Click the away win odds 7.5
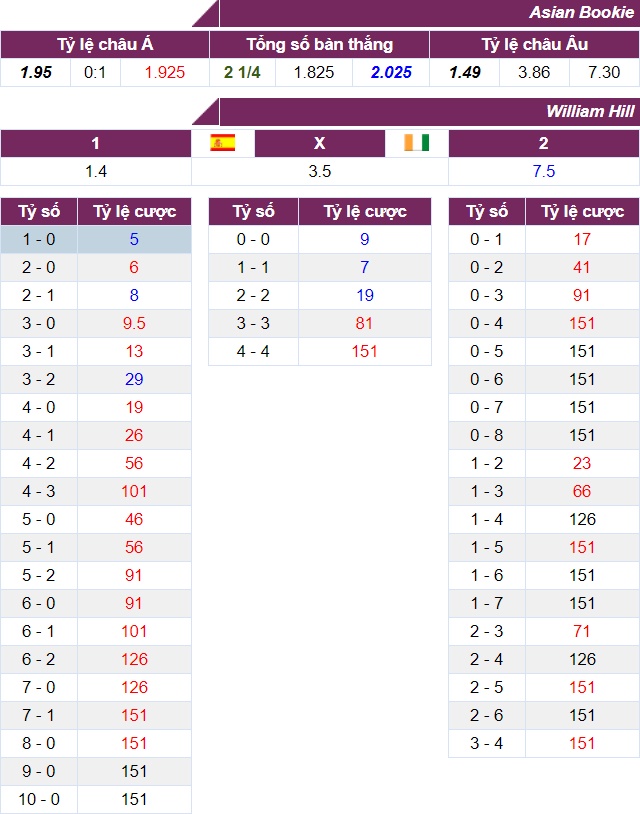Screen dimensions: 640x814 tap(544, 171)
